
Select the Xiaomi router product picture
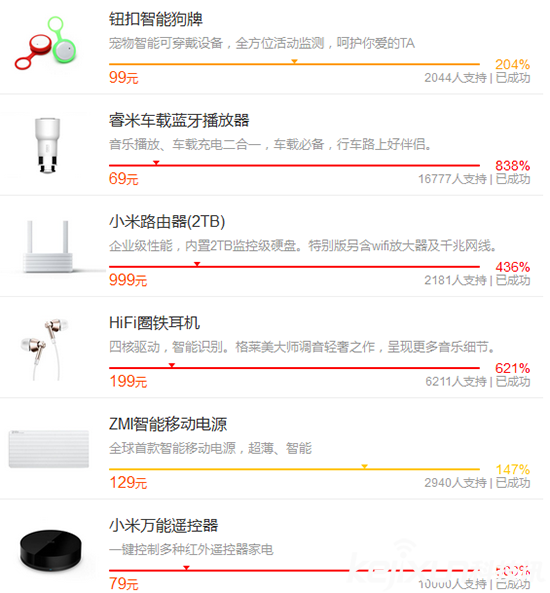pos(48,246)
